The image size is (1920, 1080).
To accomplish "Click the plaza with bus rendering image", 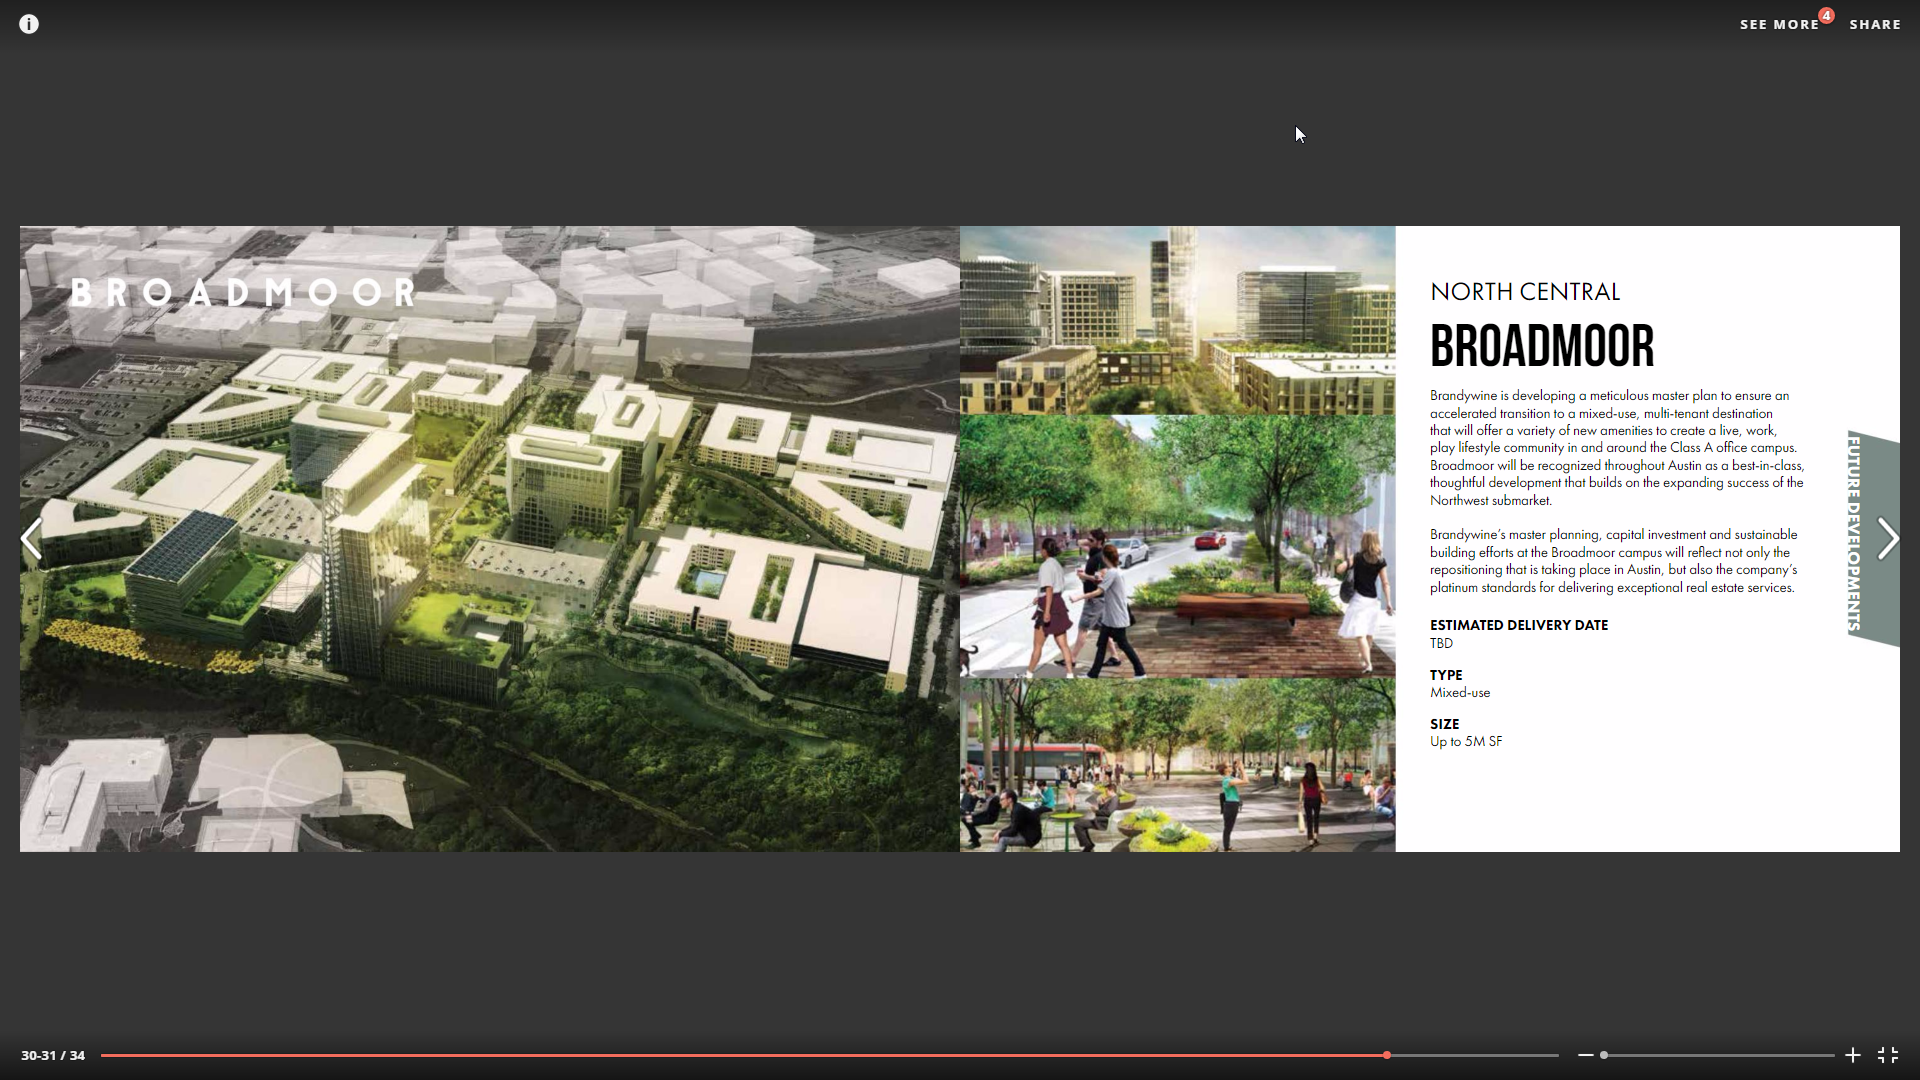I will (x=1177, y=765).
